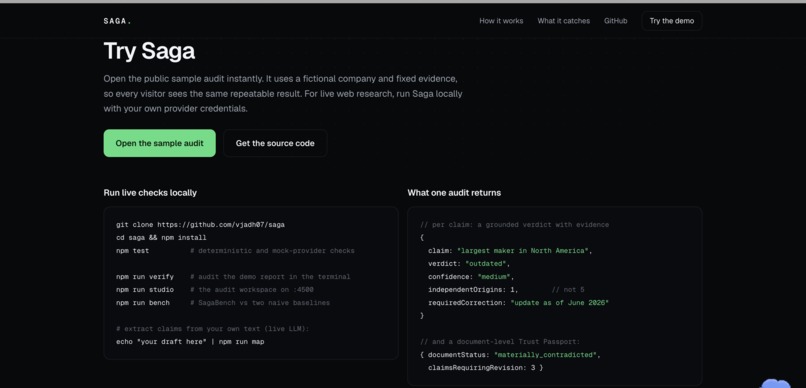Click the claimsRequiringRevision: 3 line
Viewport: 806px width, 388px height.
(x=485, y=367)
